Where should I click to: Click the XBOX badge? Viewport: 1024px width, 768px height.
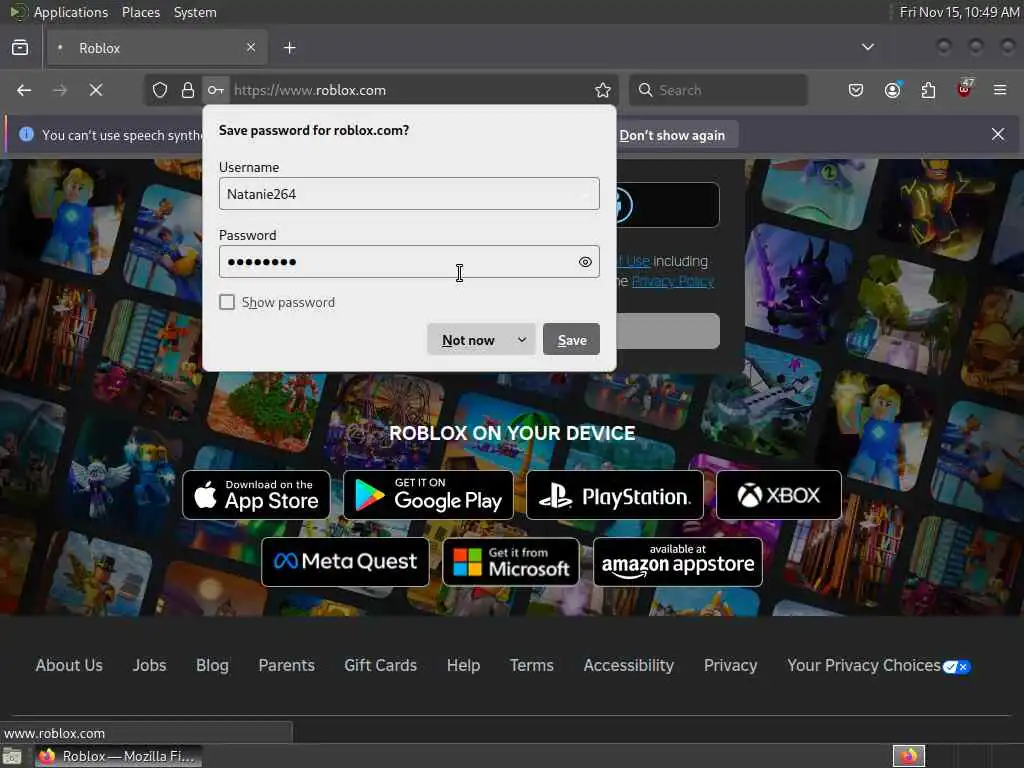click(779, 495)
